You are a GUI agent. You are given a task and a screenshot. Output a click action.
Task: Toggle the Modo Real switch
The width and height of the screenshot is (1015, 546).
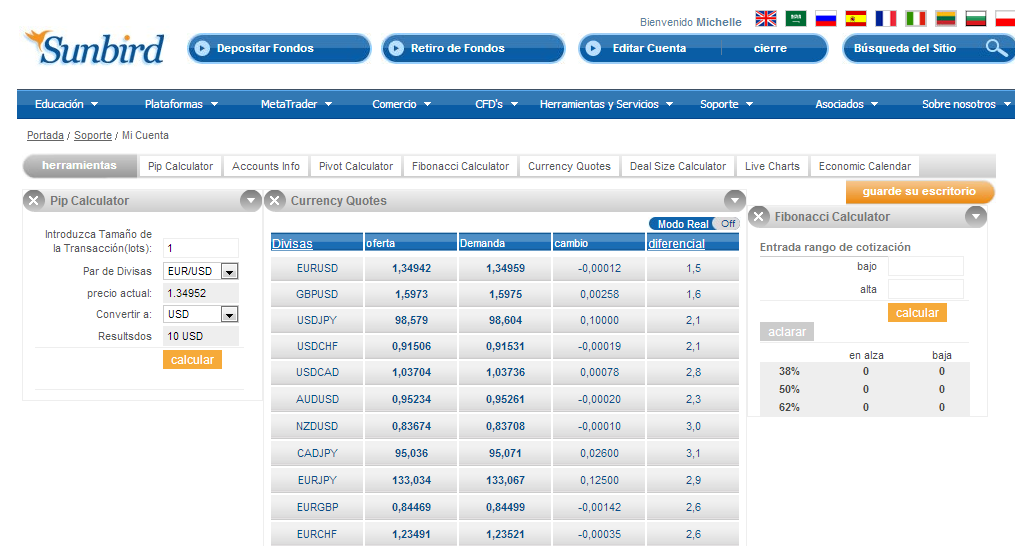tap(726, 224)
